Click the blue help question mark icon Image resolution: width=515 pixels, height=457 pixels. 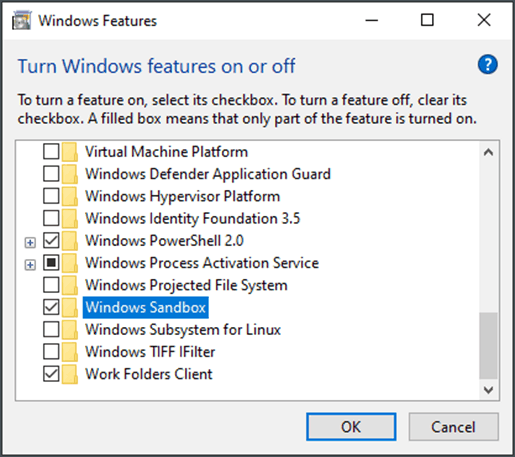click(487, 64)
